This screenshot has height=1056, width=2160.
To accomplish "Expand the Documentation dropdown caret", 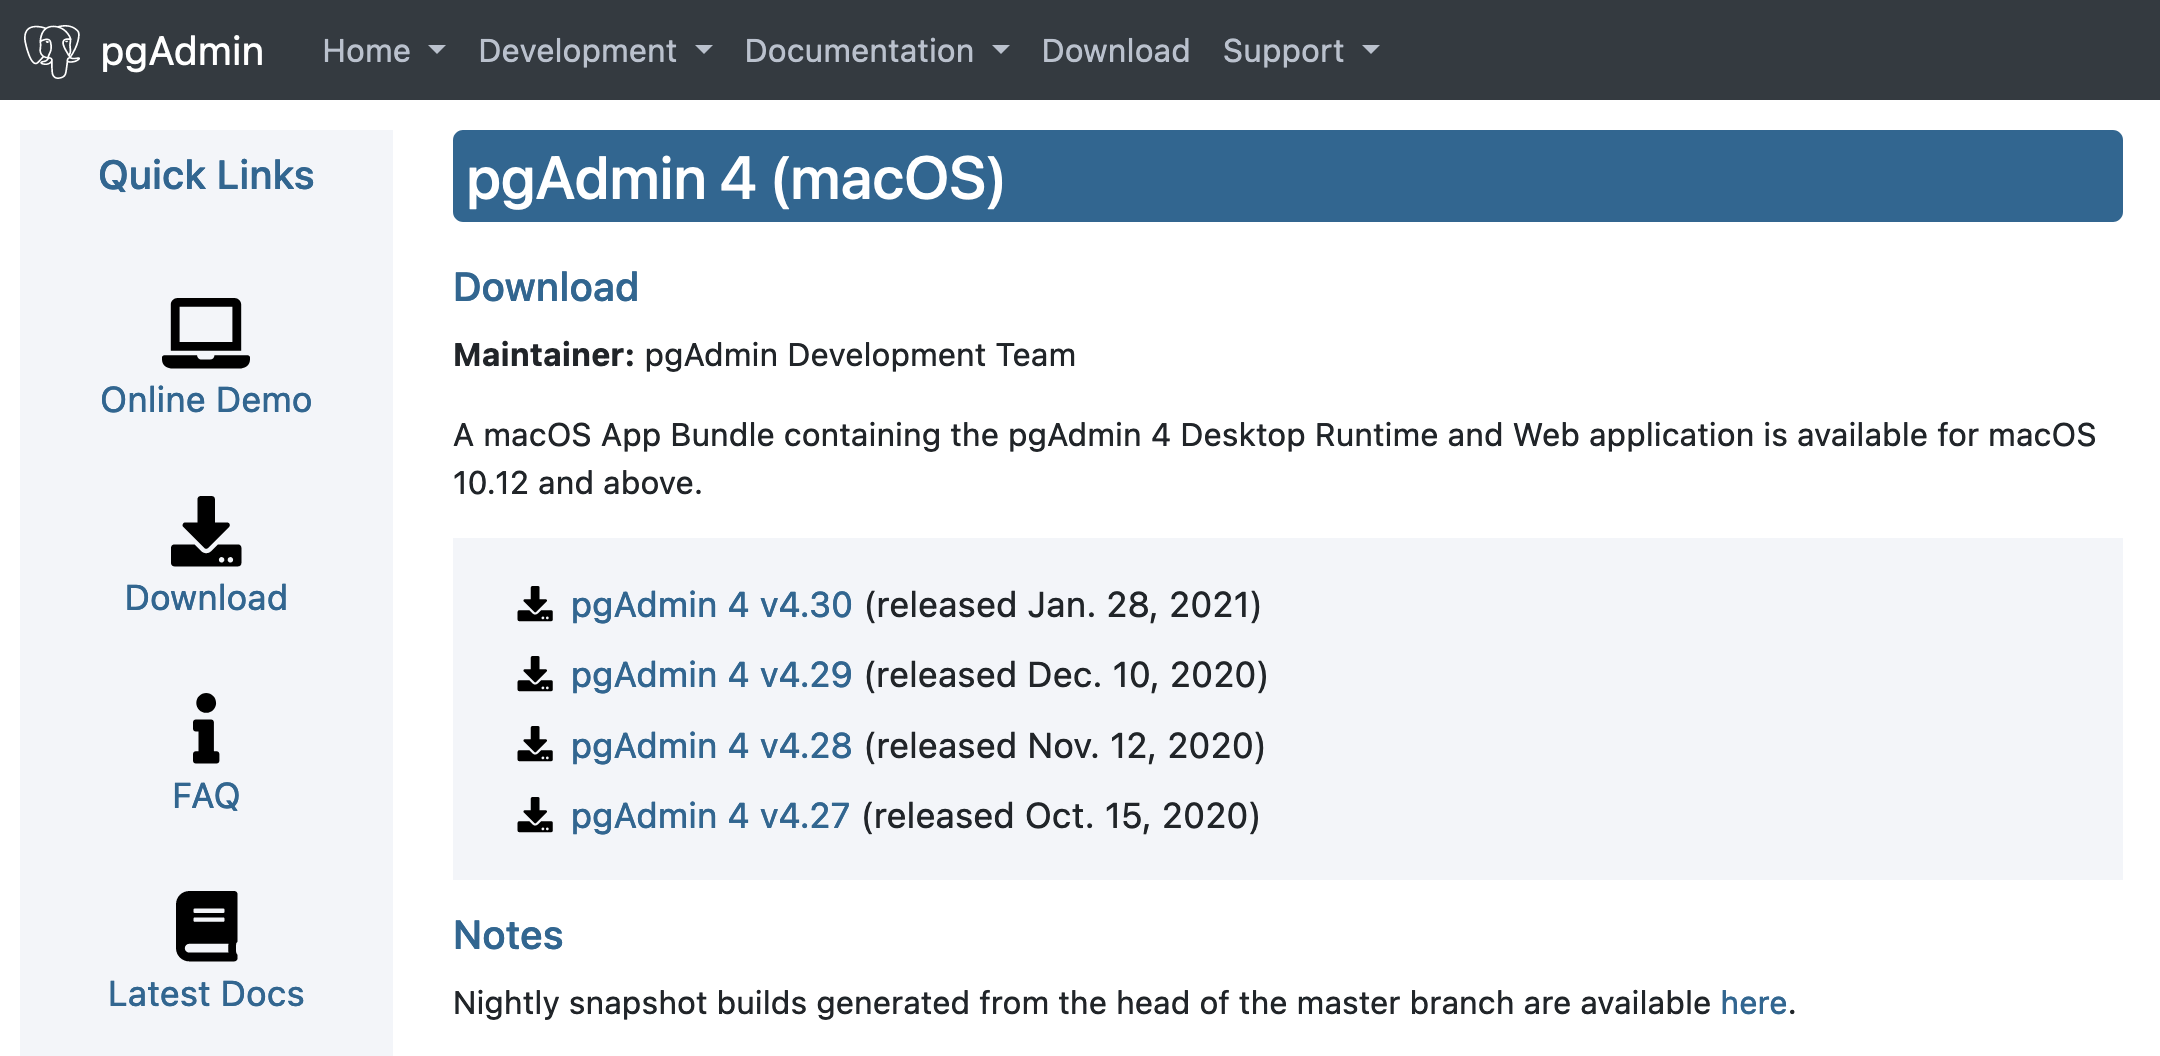I will [1001, 50].
